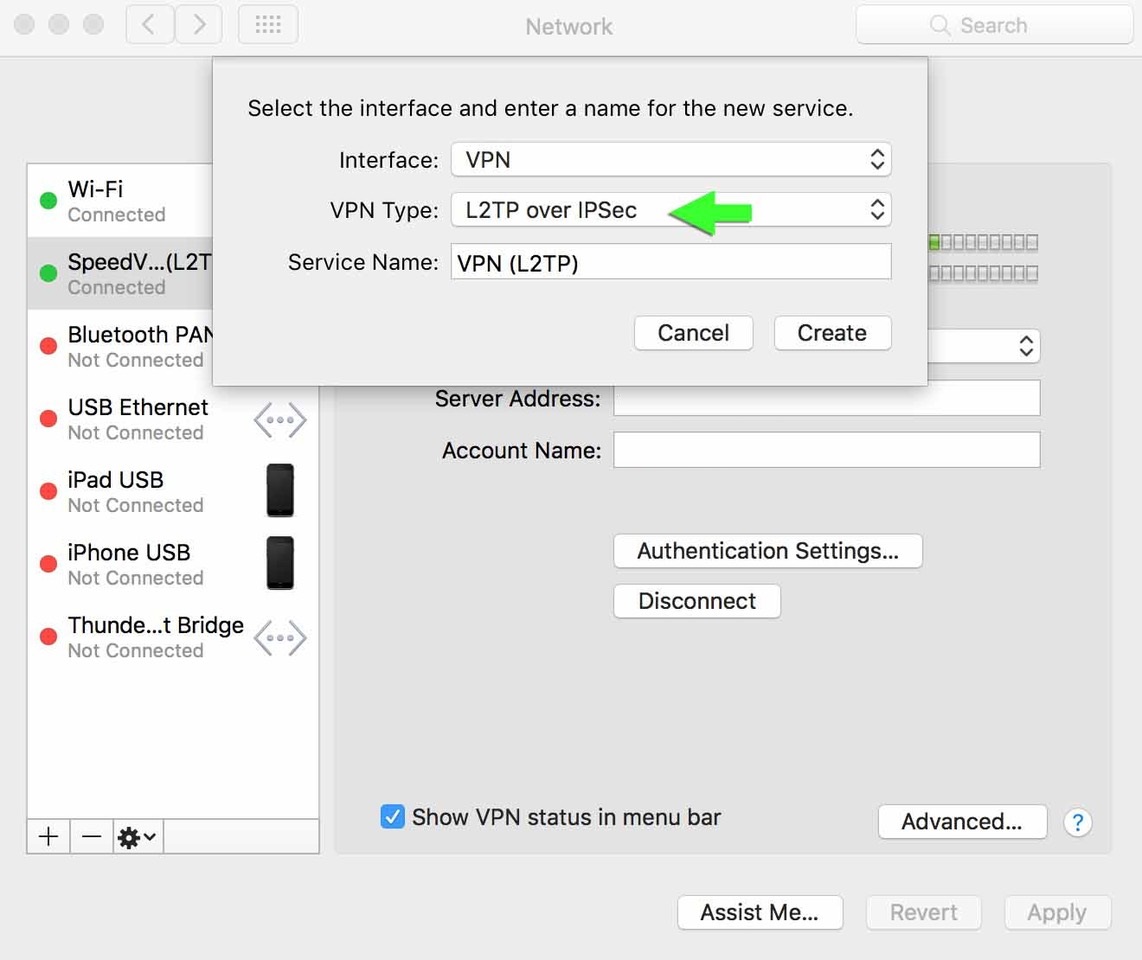Click the back navigation arrow in toolbar
The height and width of the screenshot is (960, 1142).
click(x=150, y=26)
